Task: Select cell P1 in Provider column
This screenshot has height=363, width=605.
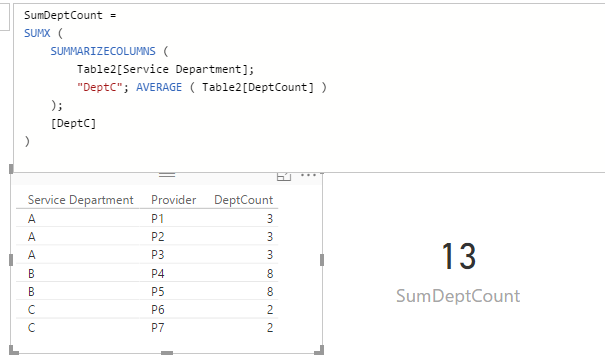Action: pyautogui.click(x=157, y=219)
